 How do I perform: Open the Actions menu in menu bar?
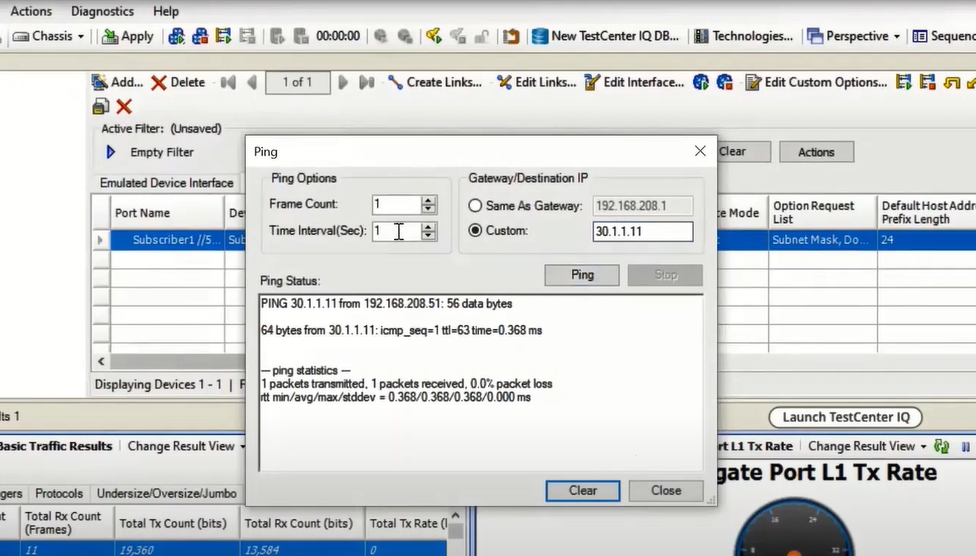pyautogui.click(x=31, y=11)
